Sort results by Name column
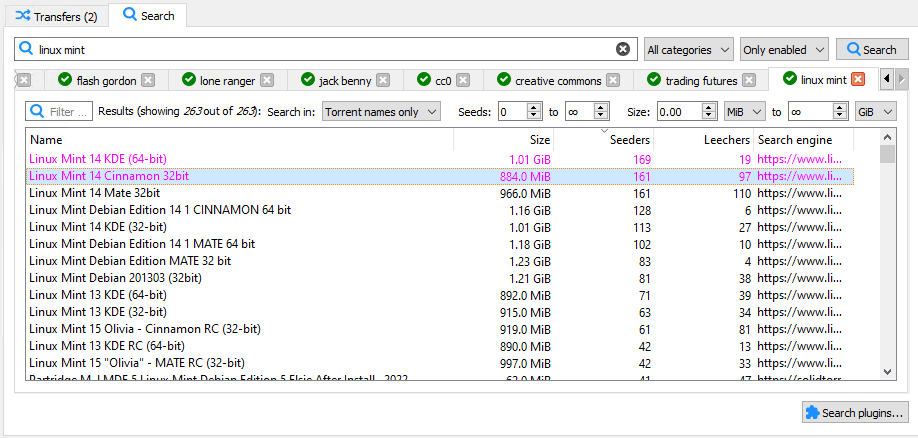918x438 pixels. coord(240,140)
